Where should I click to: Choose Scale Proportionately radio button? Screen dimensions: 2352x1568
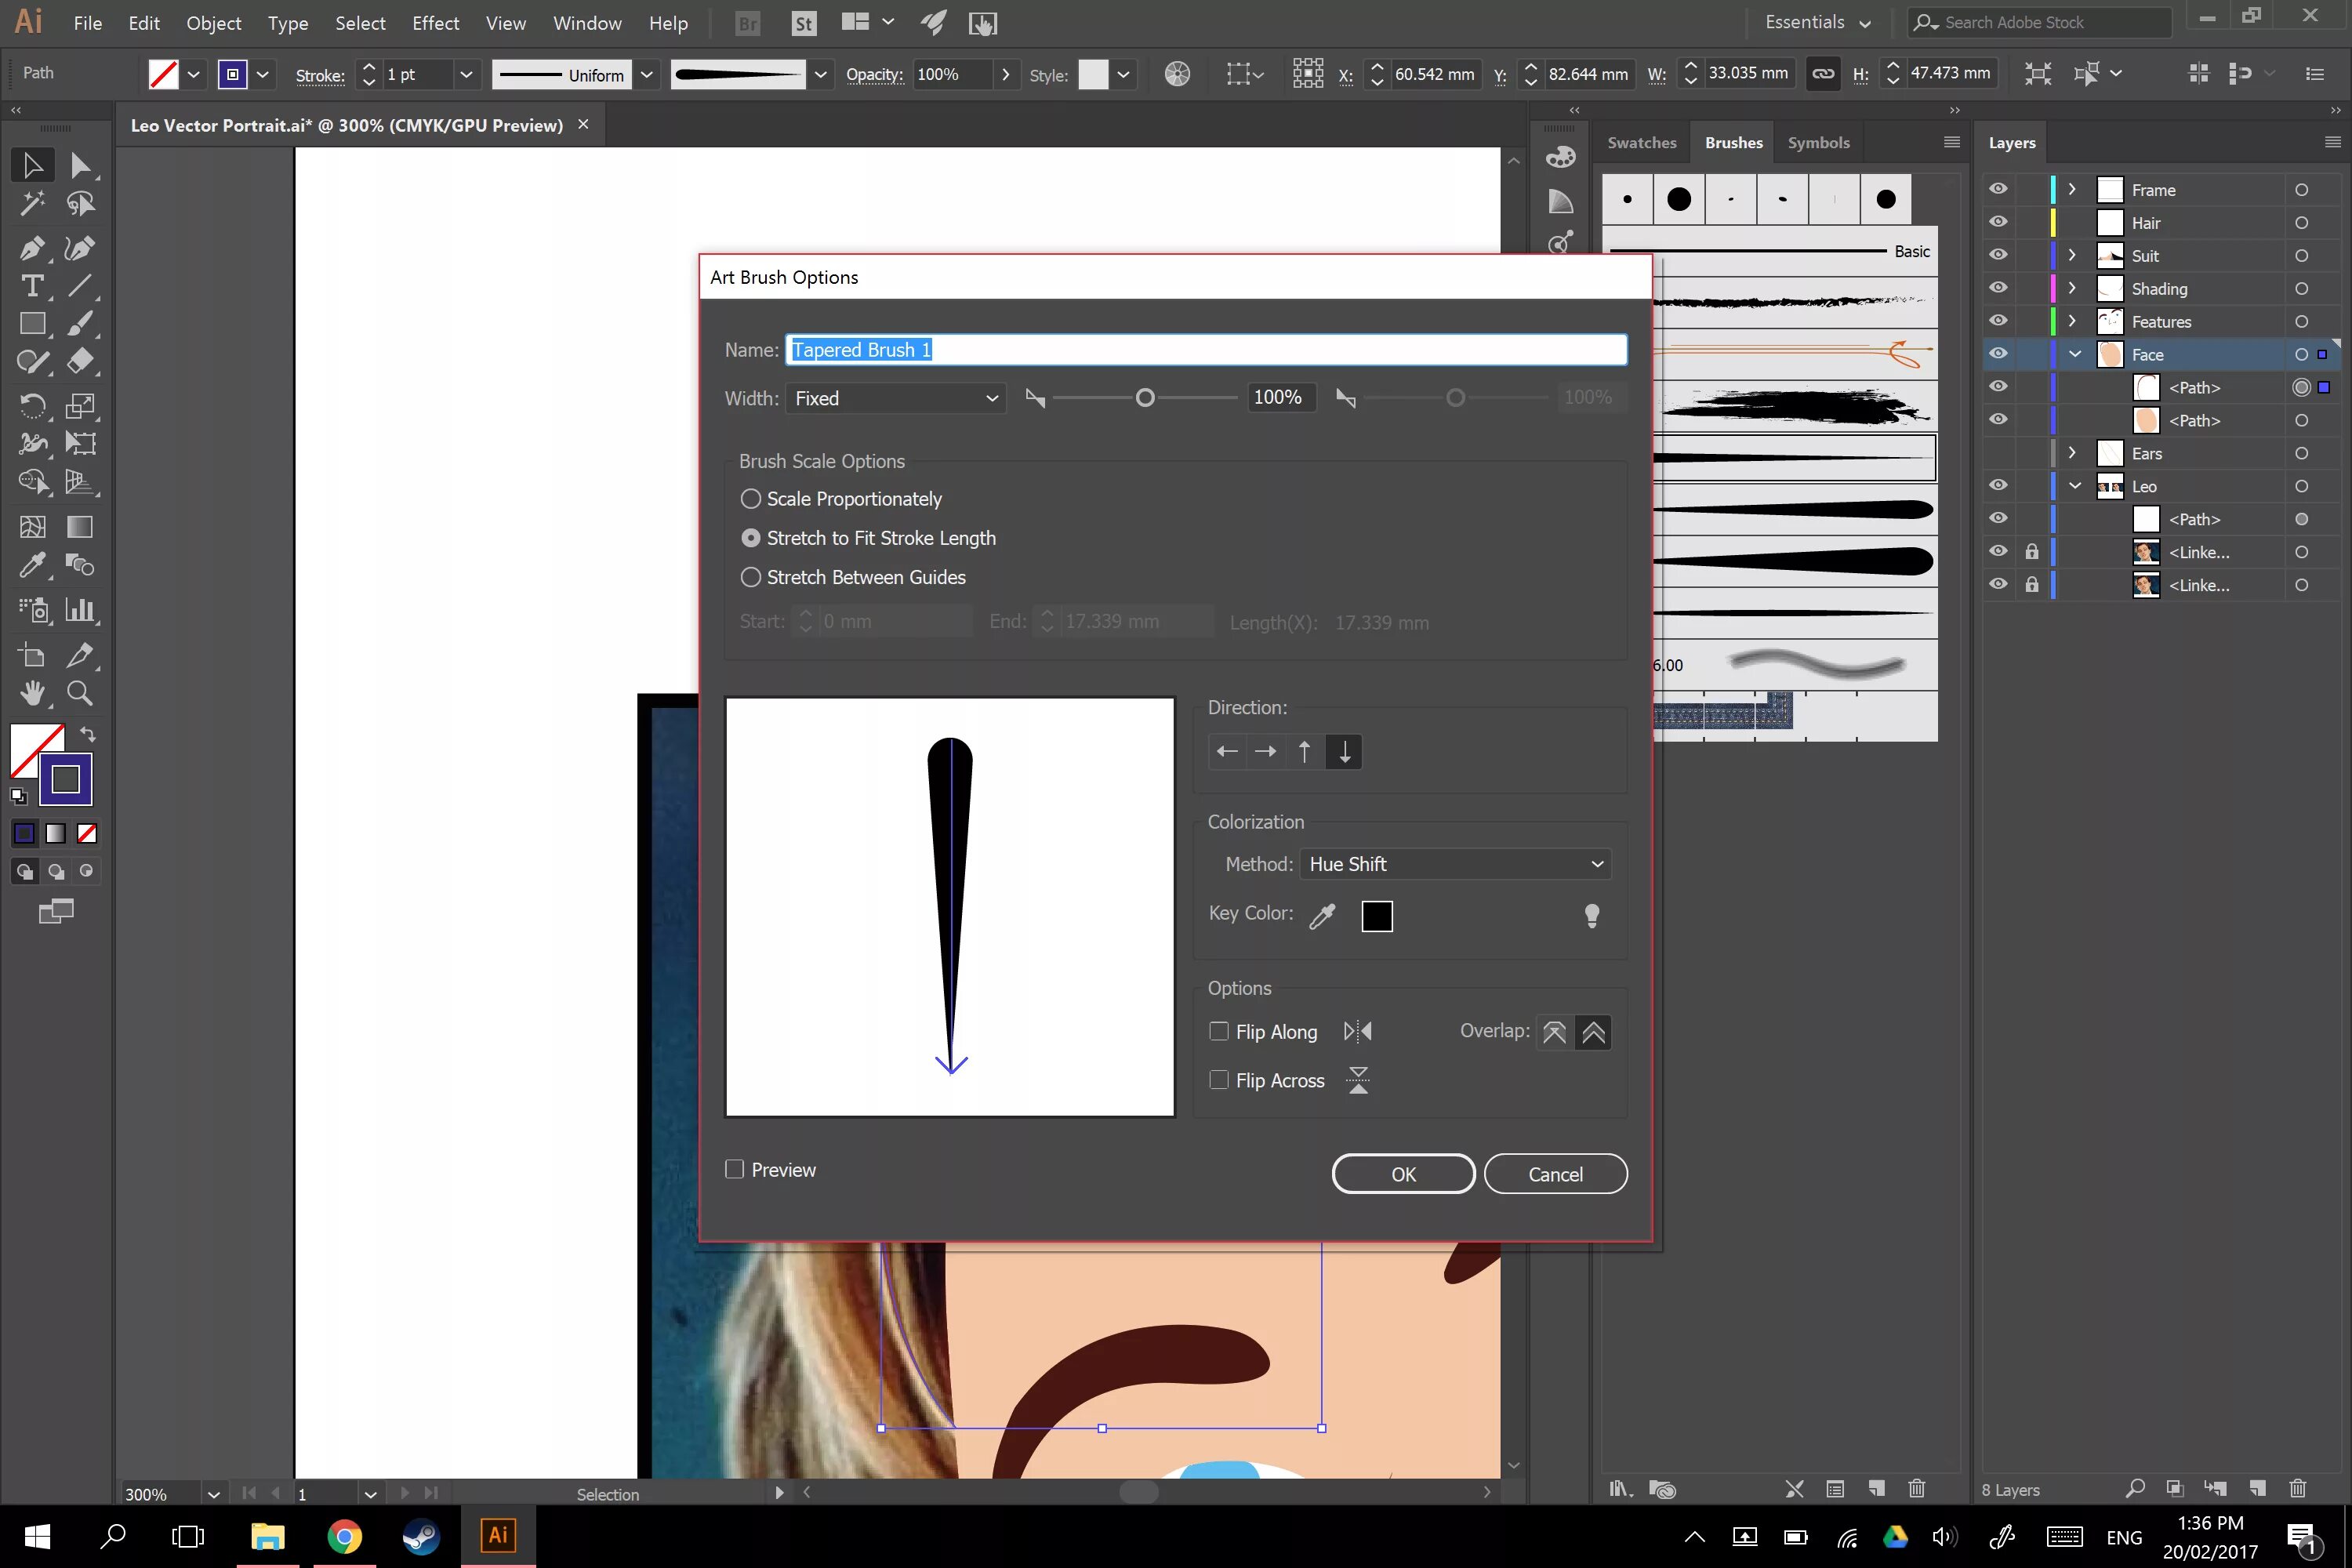[x=750, y=498]
